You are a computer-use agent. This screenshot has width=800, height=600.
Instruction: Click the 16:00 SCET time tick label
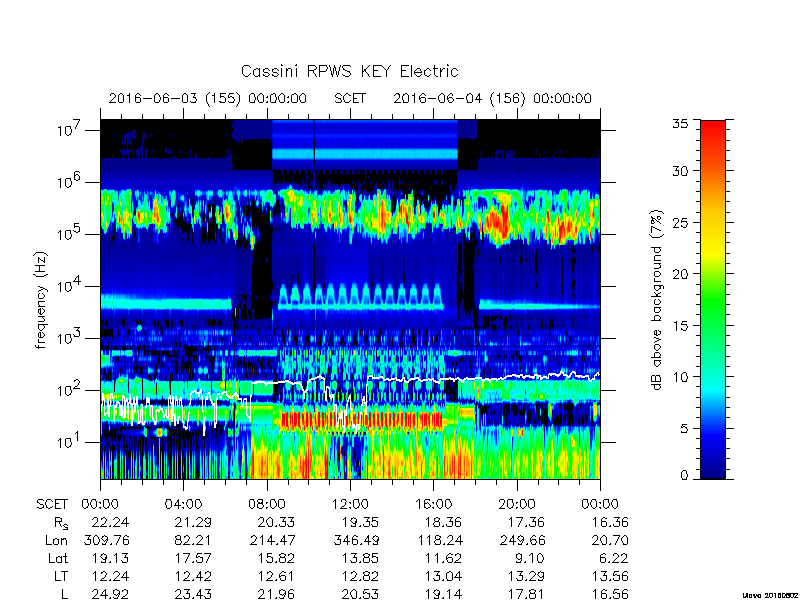433,504
